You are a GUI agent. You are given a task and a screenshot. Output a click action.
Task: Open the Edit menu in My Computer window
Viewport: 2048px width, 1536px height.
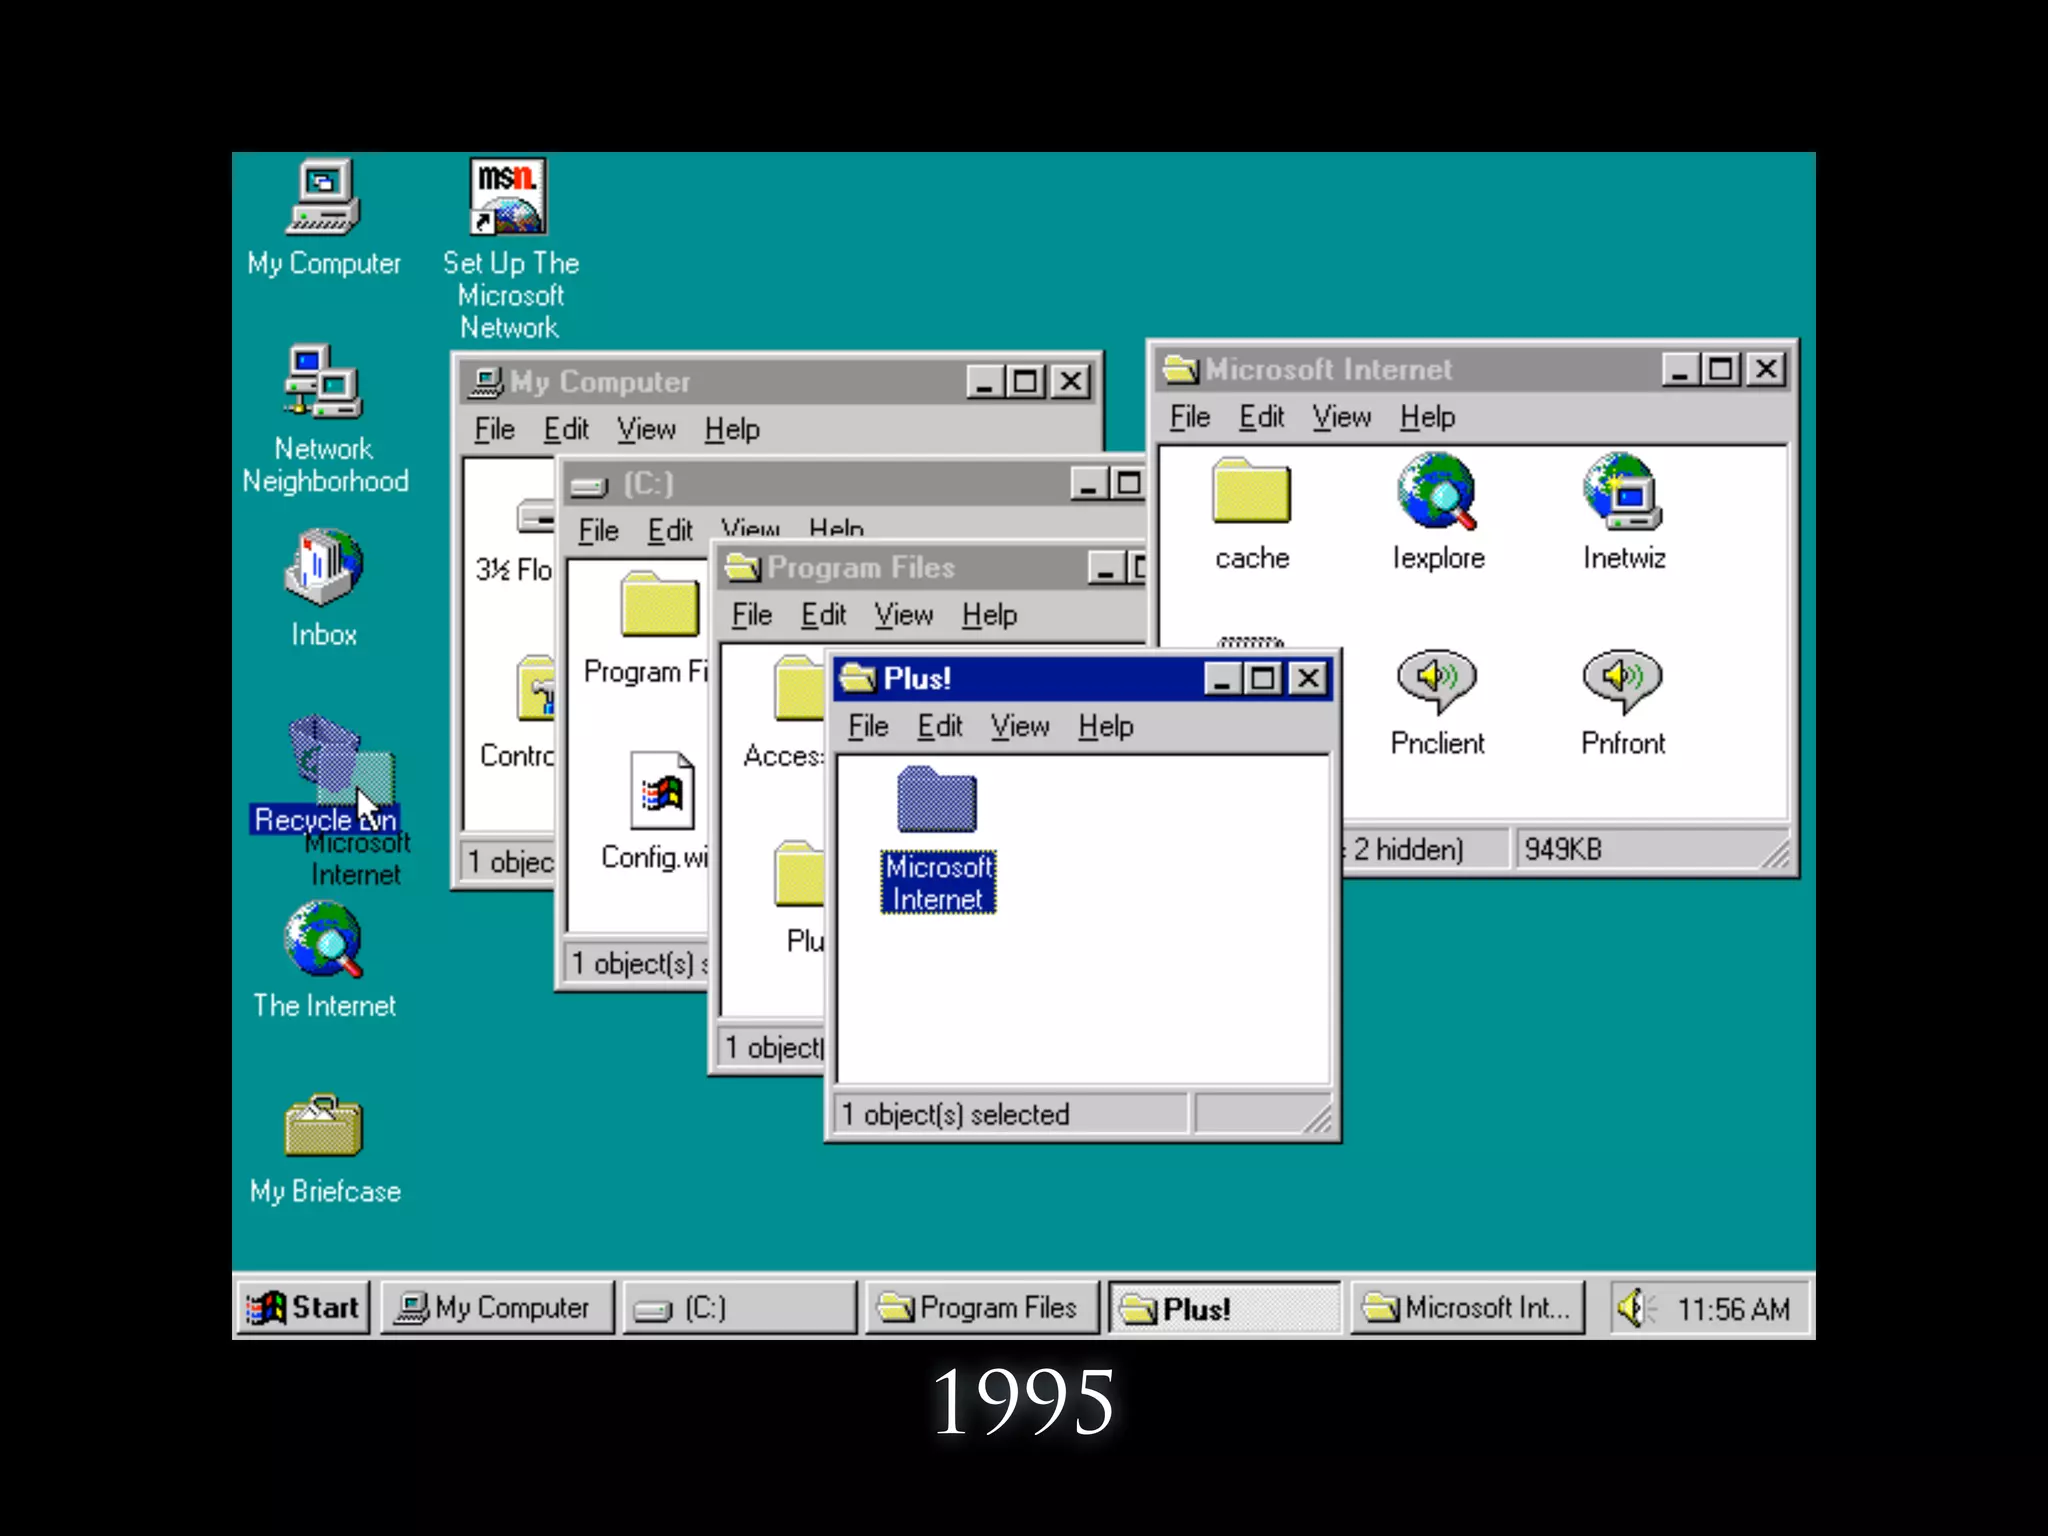pyautogui.click(x=566, y=429)
